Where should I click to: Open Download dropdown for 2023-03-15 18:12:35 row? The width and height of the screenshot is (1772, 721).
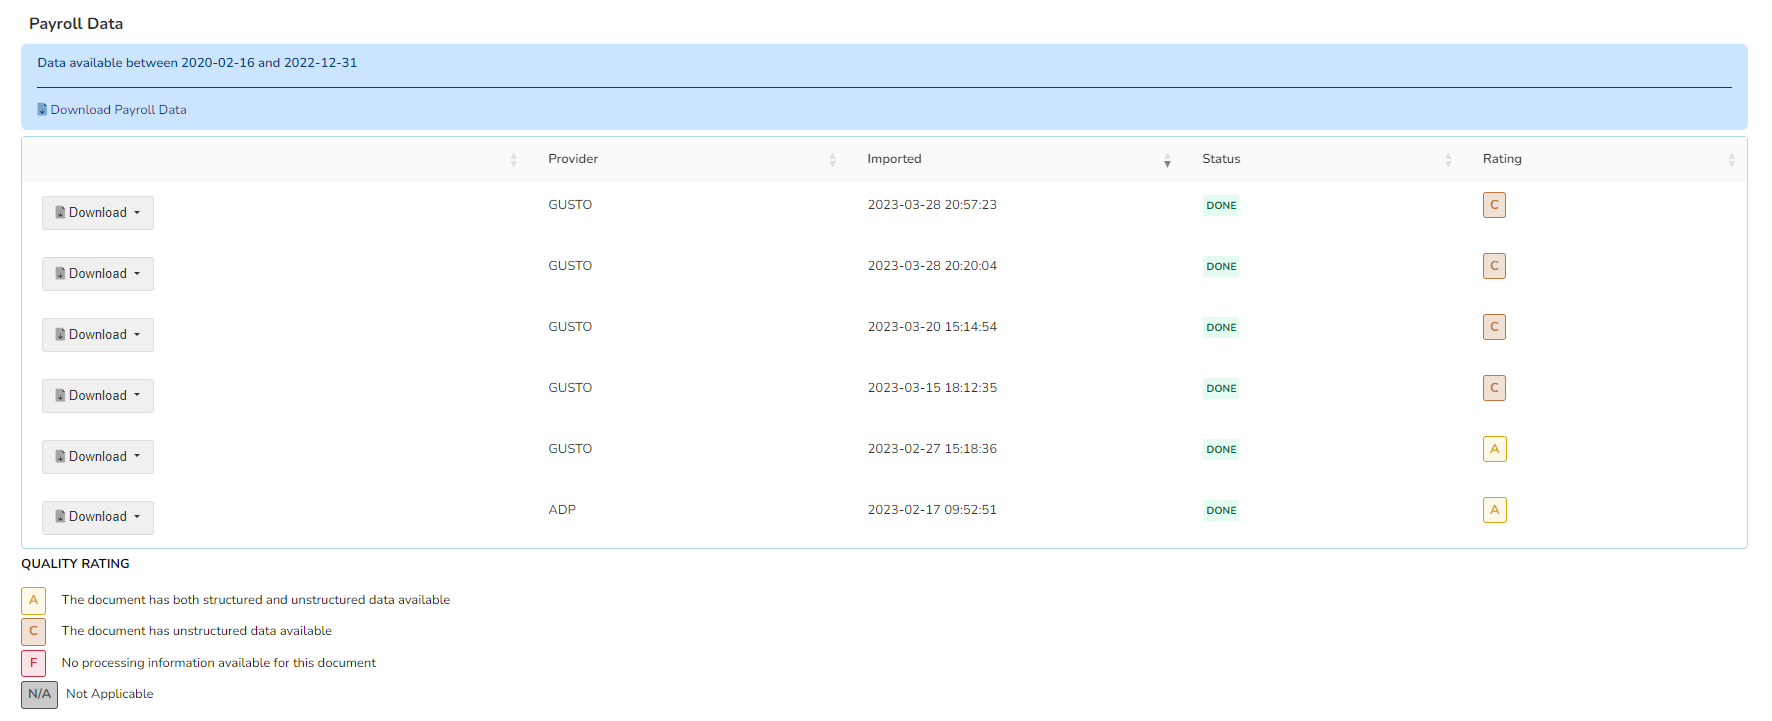[x=98, y=396]
